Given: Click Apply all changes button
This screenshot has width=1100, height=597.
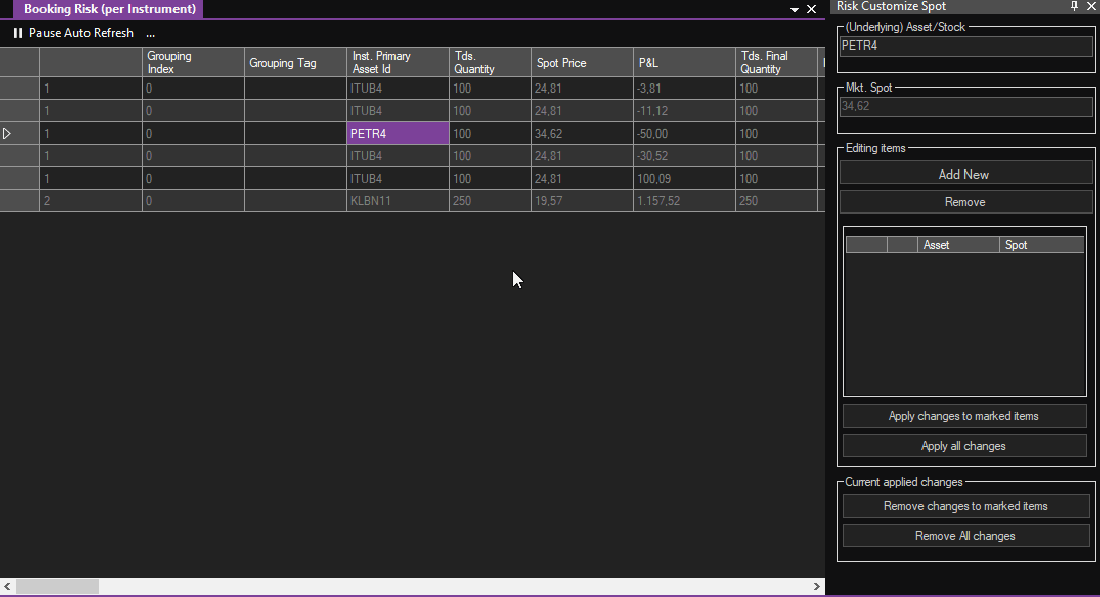Looking at the screenshot, I should point(964,446).
